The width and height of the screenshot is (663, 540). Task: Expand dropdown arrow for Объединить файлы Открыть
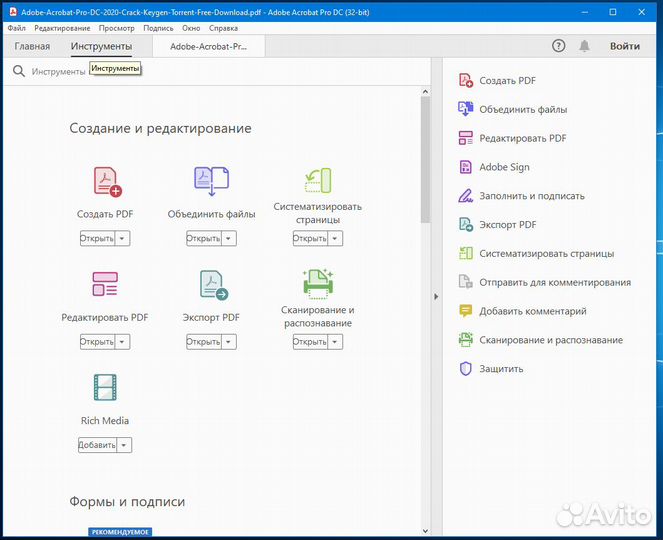(x=229, y=238)
